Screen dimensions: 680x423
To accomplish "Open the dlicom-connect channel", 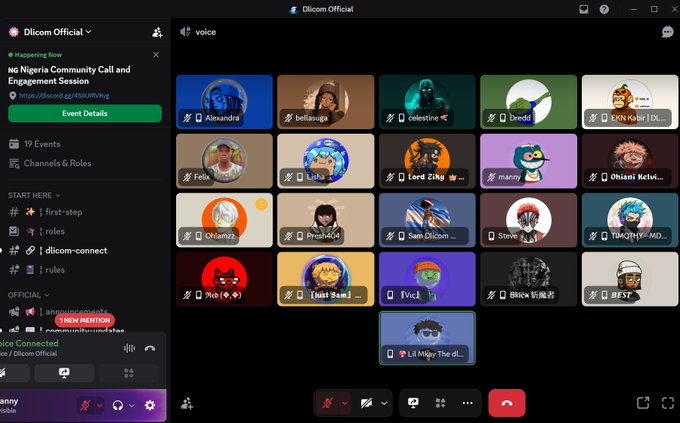I will pos(76,250).
